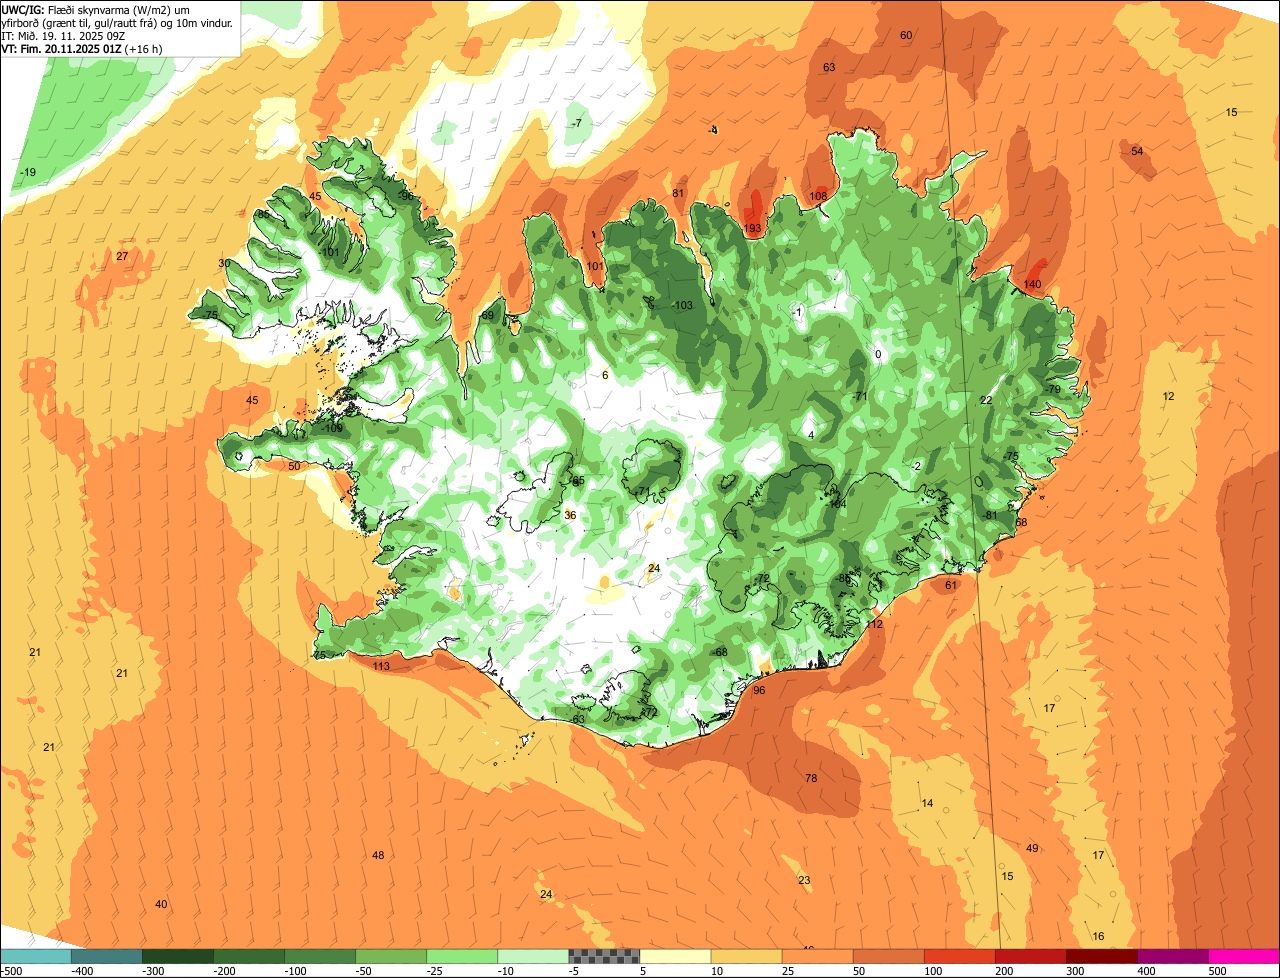
Task: Click the pale green legend swatch between -10 and -5
Action: pyautogui.click(x=533, y=956)
